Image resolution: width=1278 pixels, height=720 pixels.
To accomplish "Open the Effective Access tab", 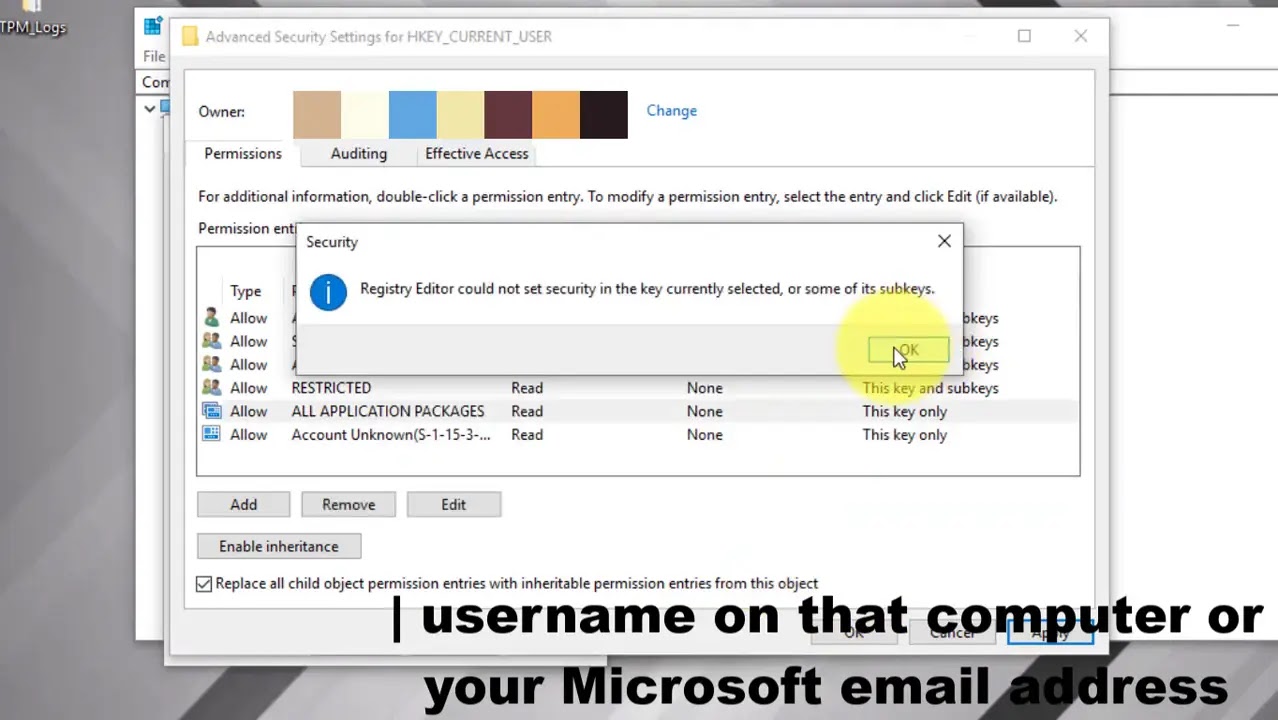I will (x=476, y=154).
